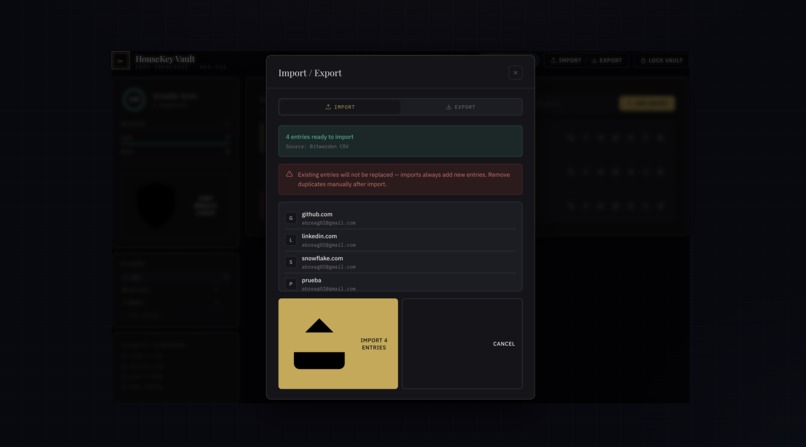Viewport: 806px width, 447px height.
Task: Click the S avatar icon for snowflake.com
Action: tap(291, 262)
